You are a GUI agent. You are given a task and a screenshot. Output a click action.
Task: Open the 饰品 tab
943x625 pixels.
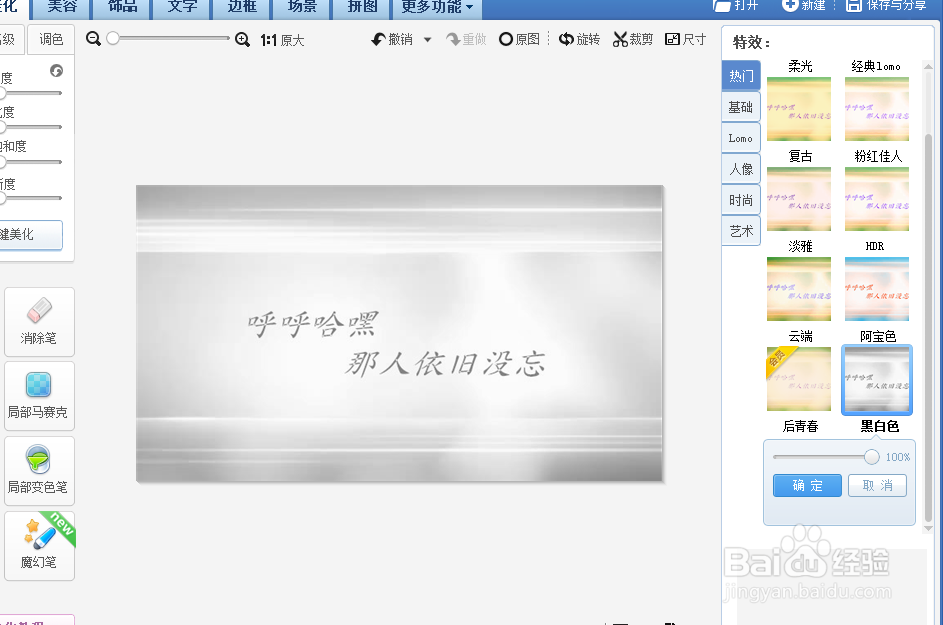pyautogui.click(x=122, y=8)
